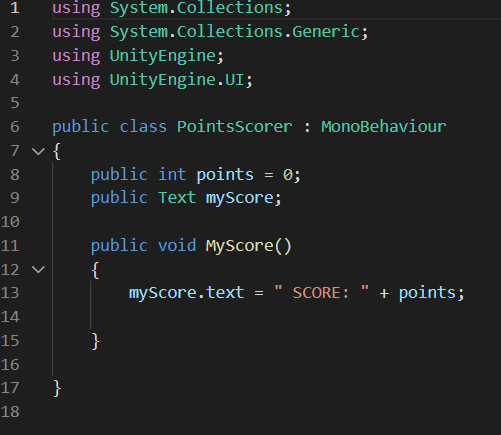The width and height of the screenshot is (501, 435).
Task: Click the int keyword on line 8
Action: [172, 175]
